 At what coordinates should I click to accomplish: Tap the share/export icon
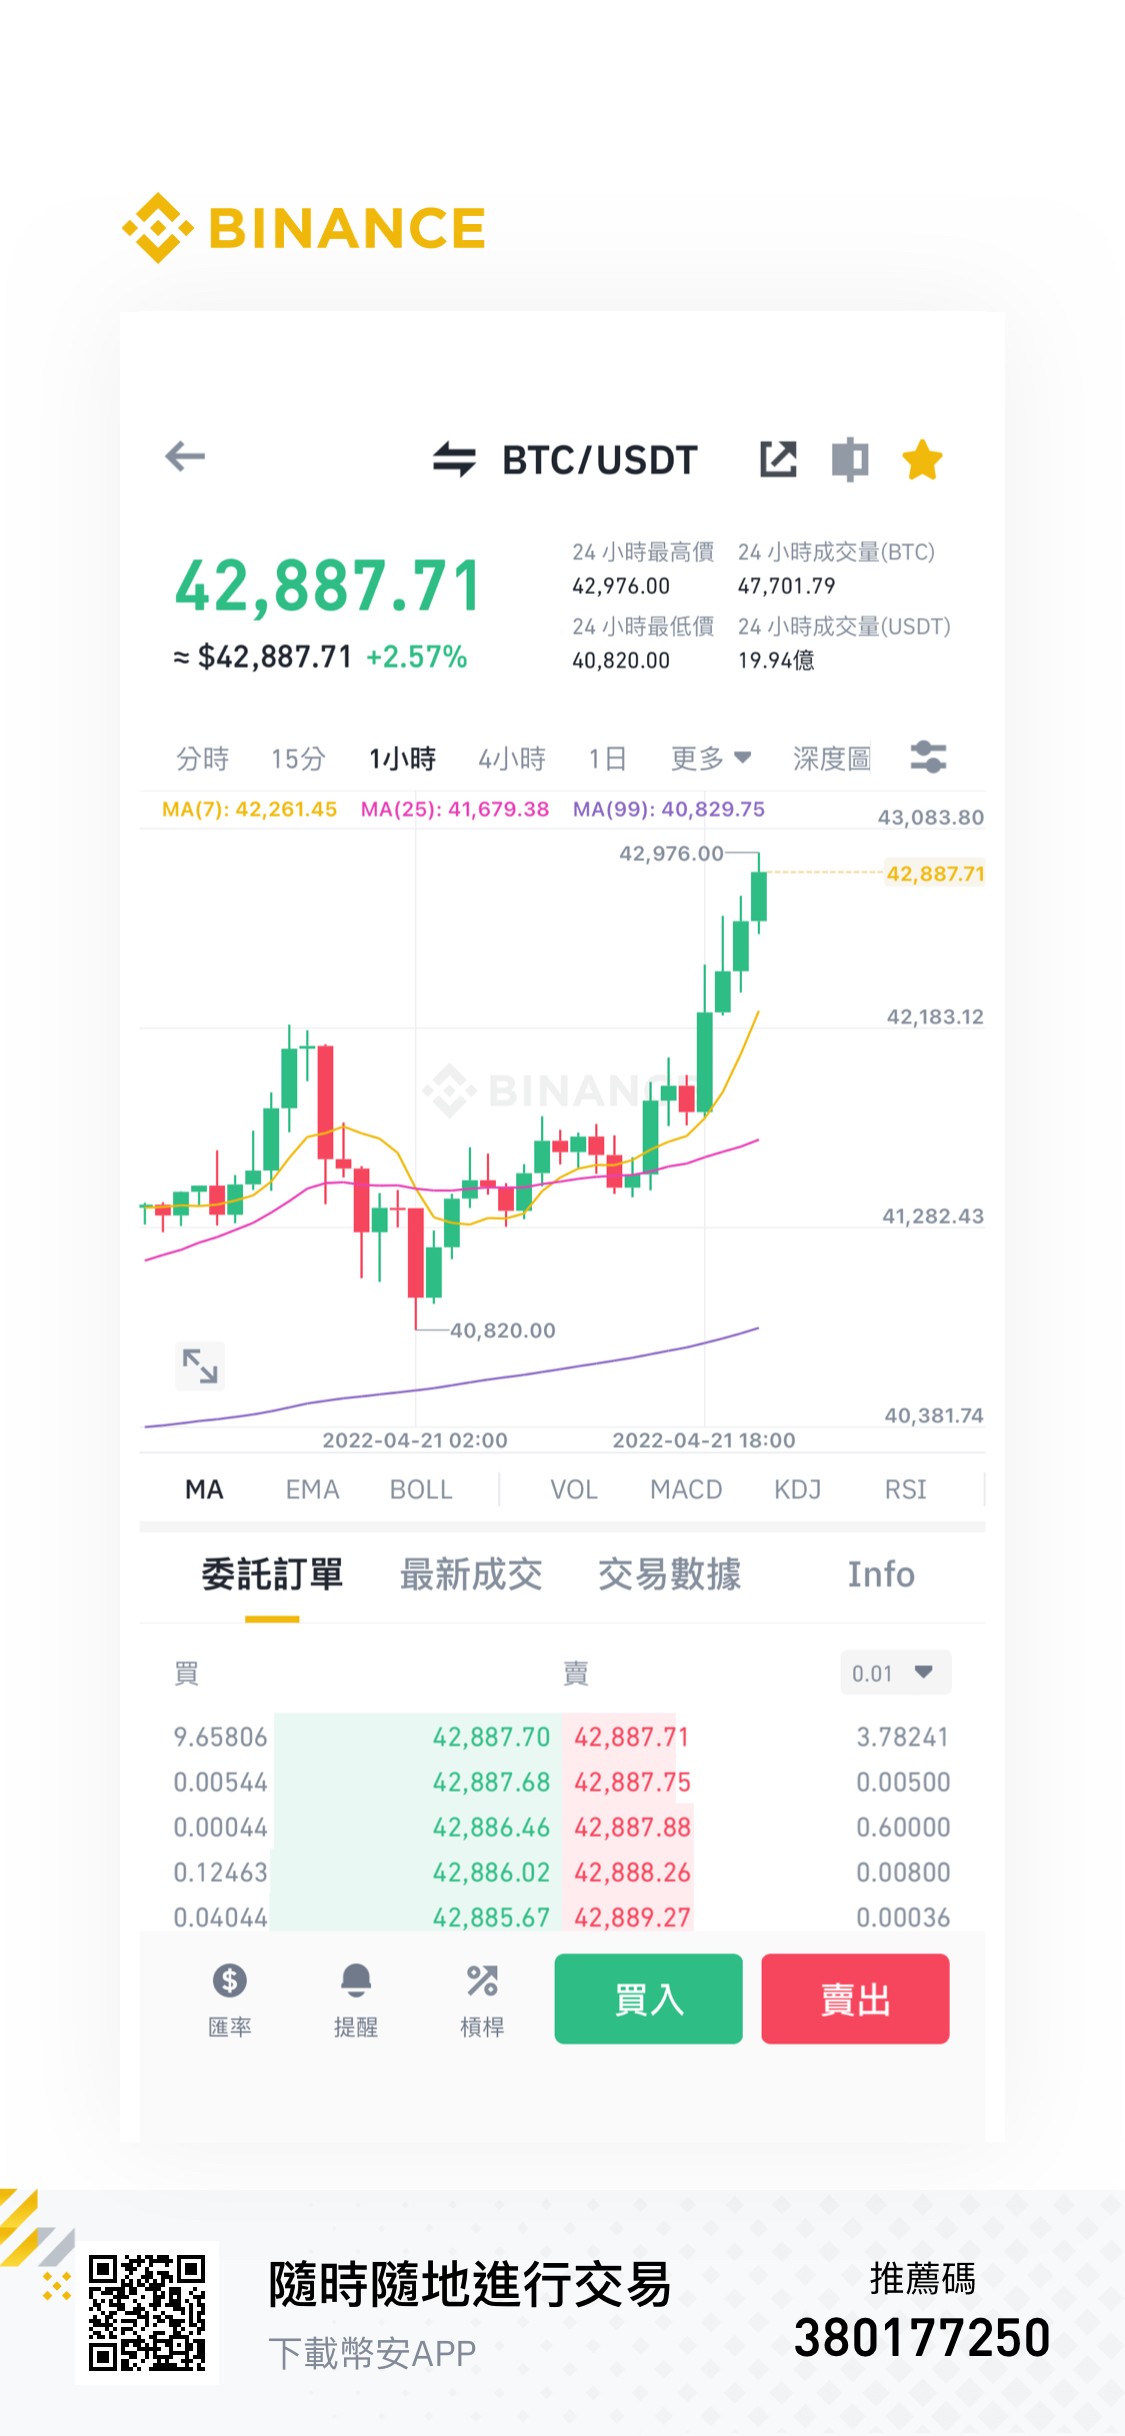pyautogui.click(x=778, y=459)
